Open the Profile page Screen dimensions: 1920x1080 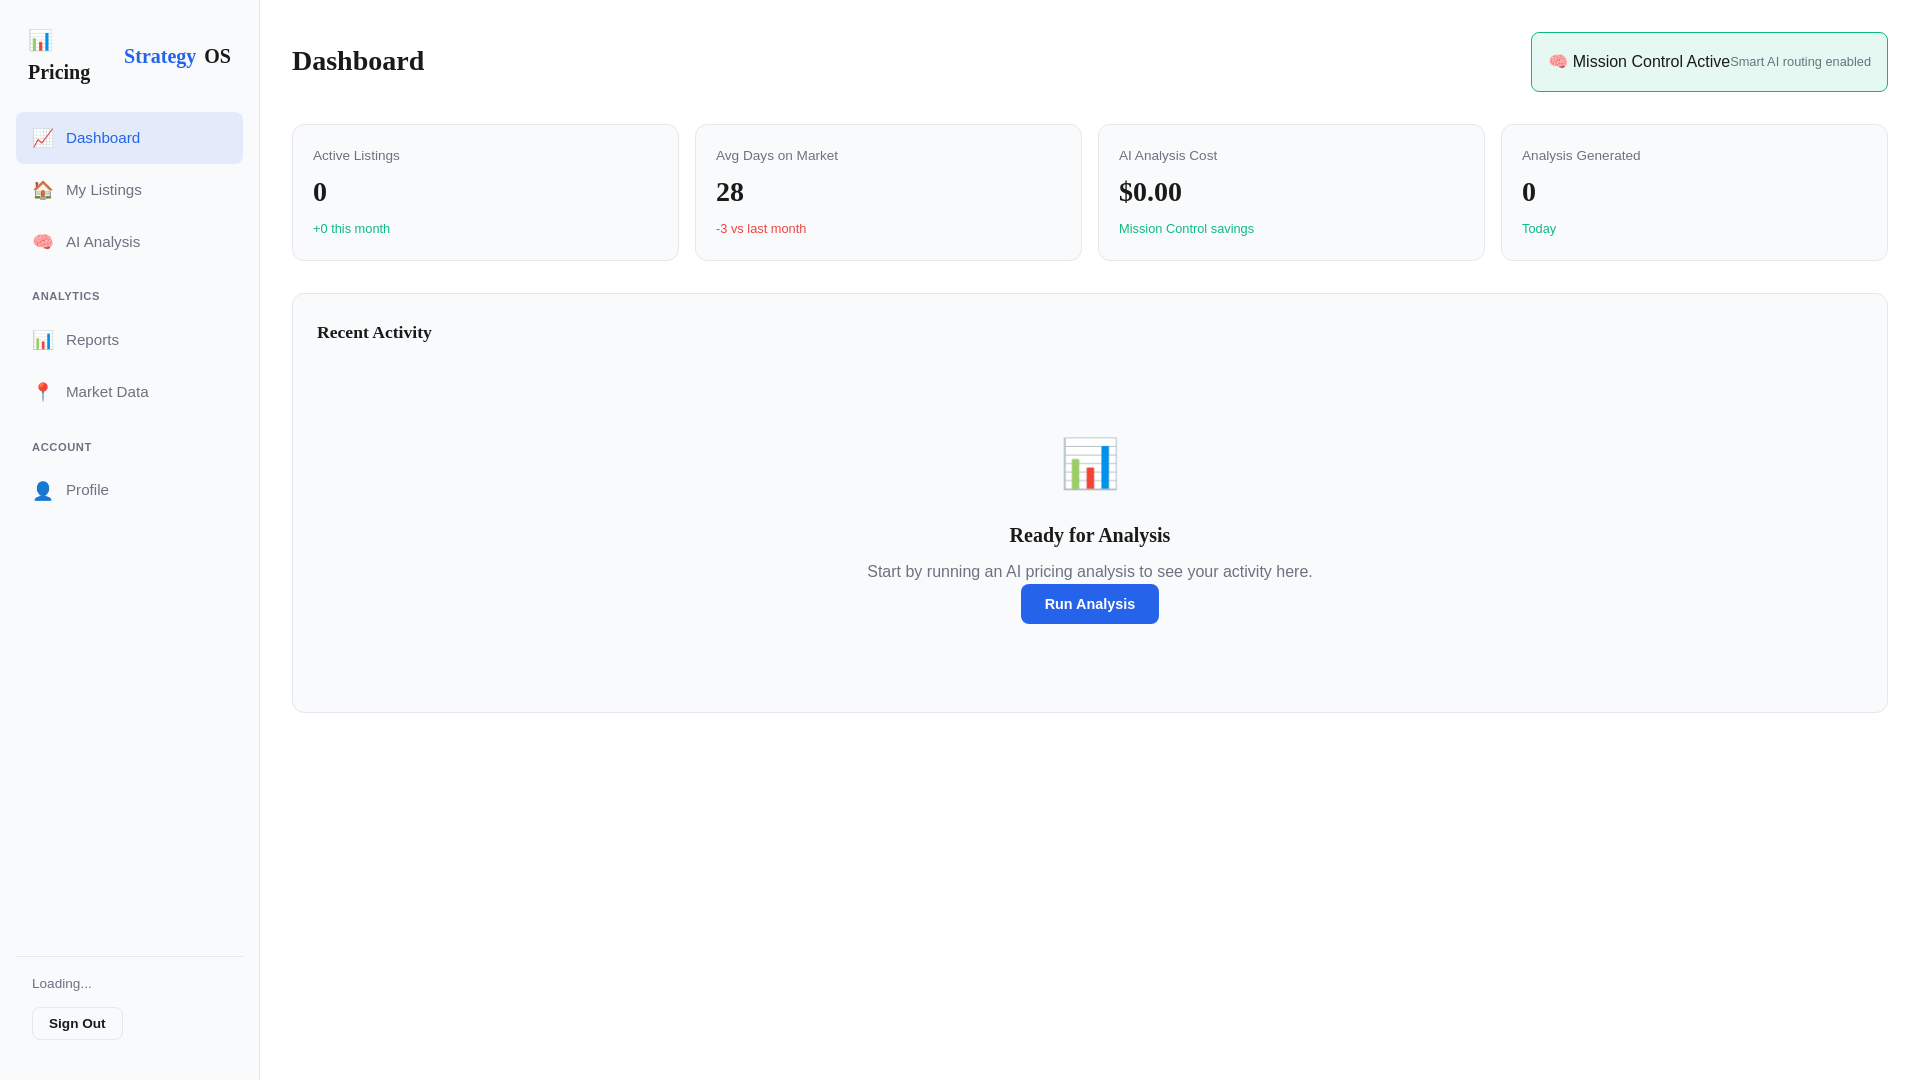129,490
